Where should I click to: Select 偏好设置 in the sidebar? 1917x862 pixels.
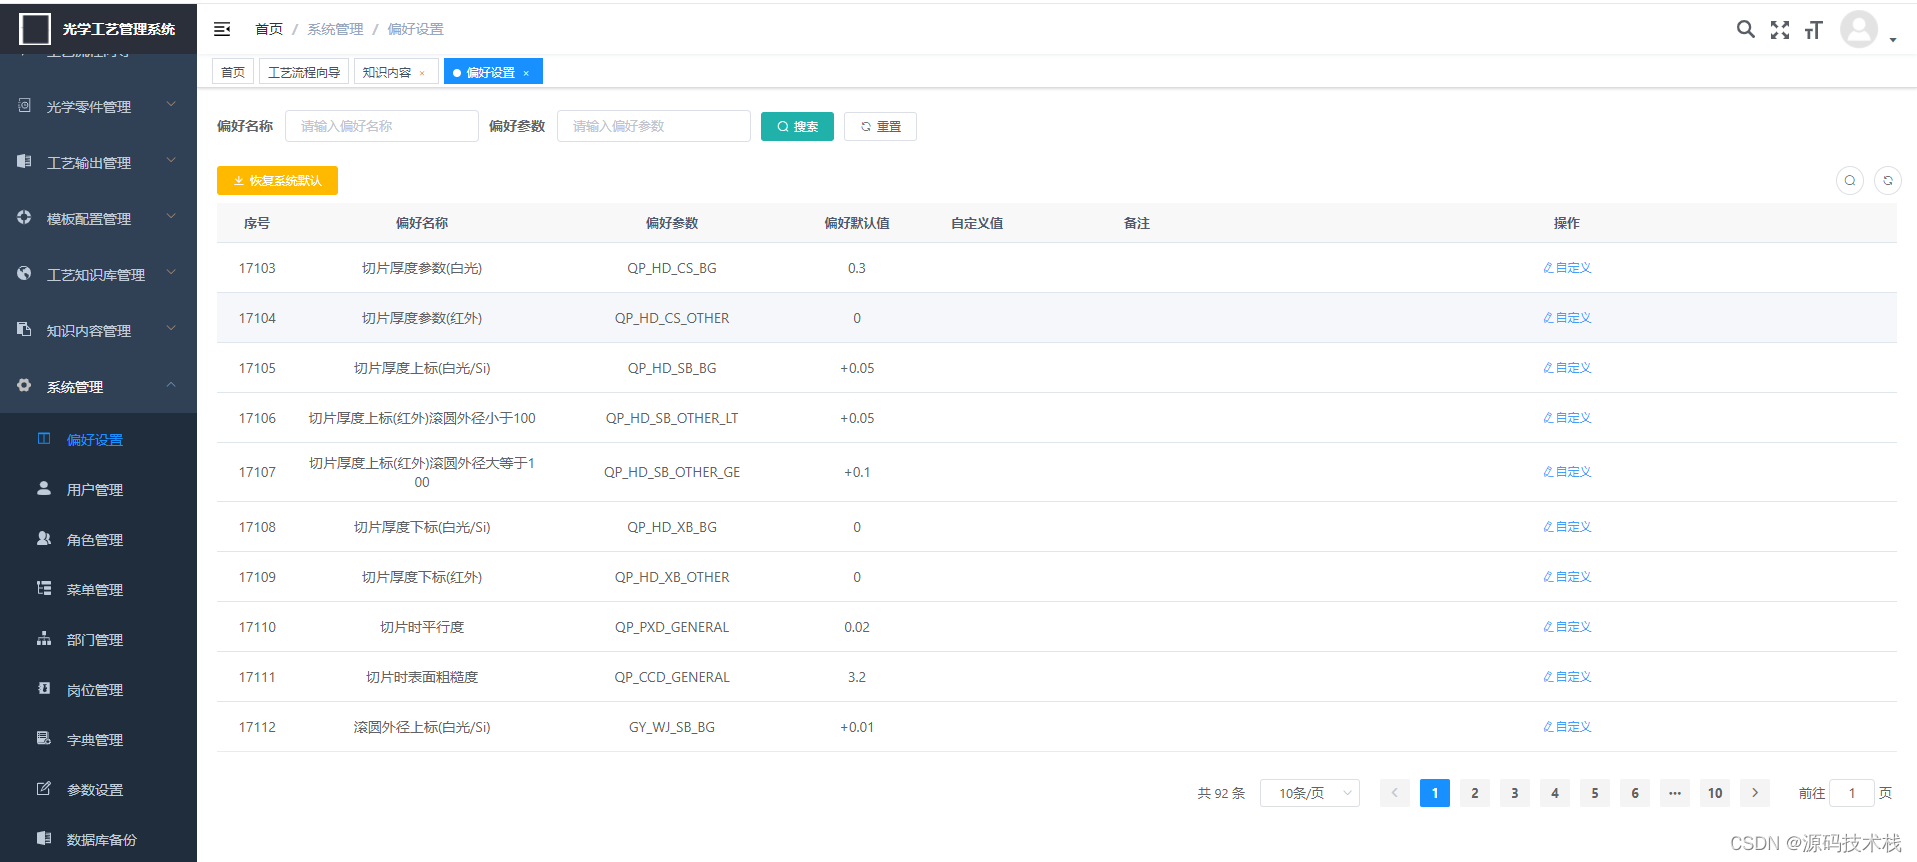98,439
